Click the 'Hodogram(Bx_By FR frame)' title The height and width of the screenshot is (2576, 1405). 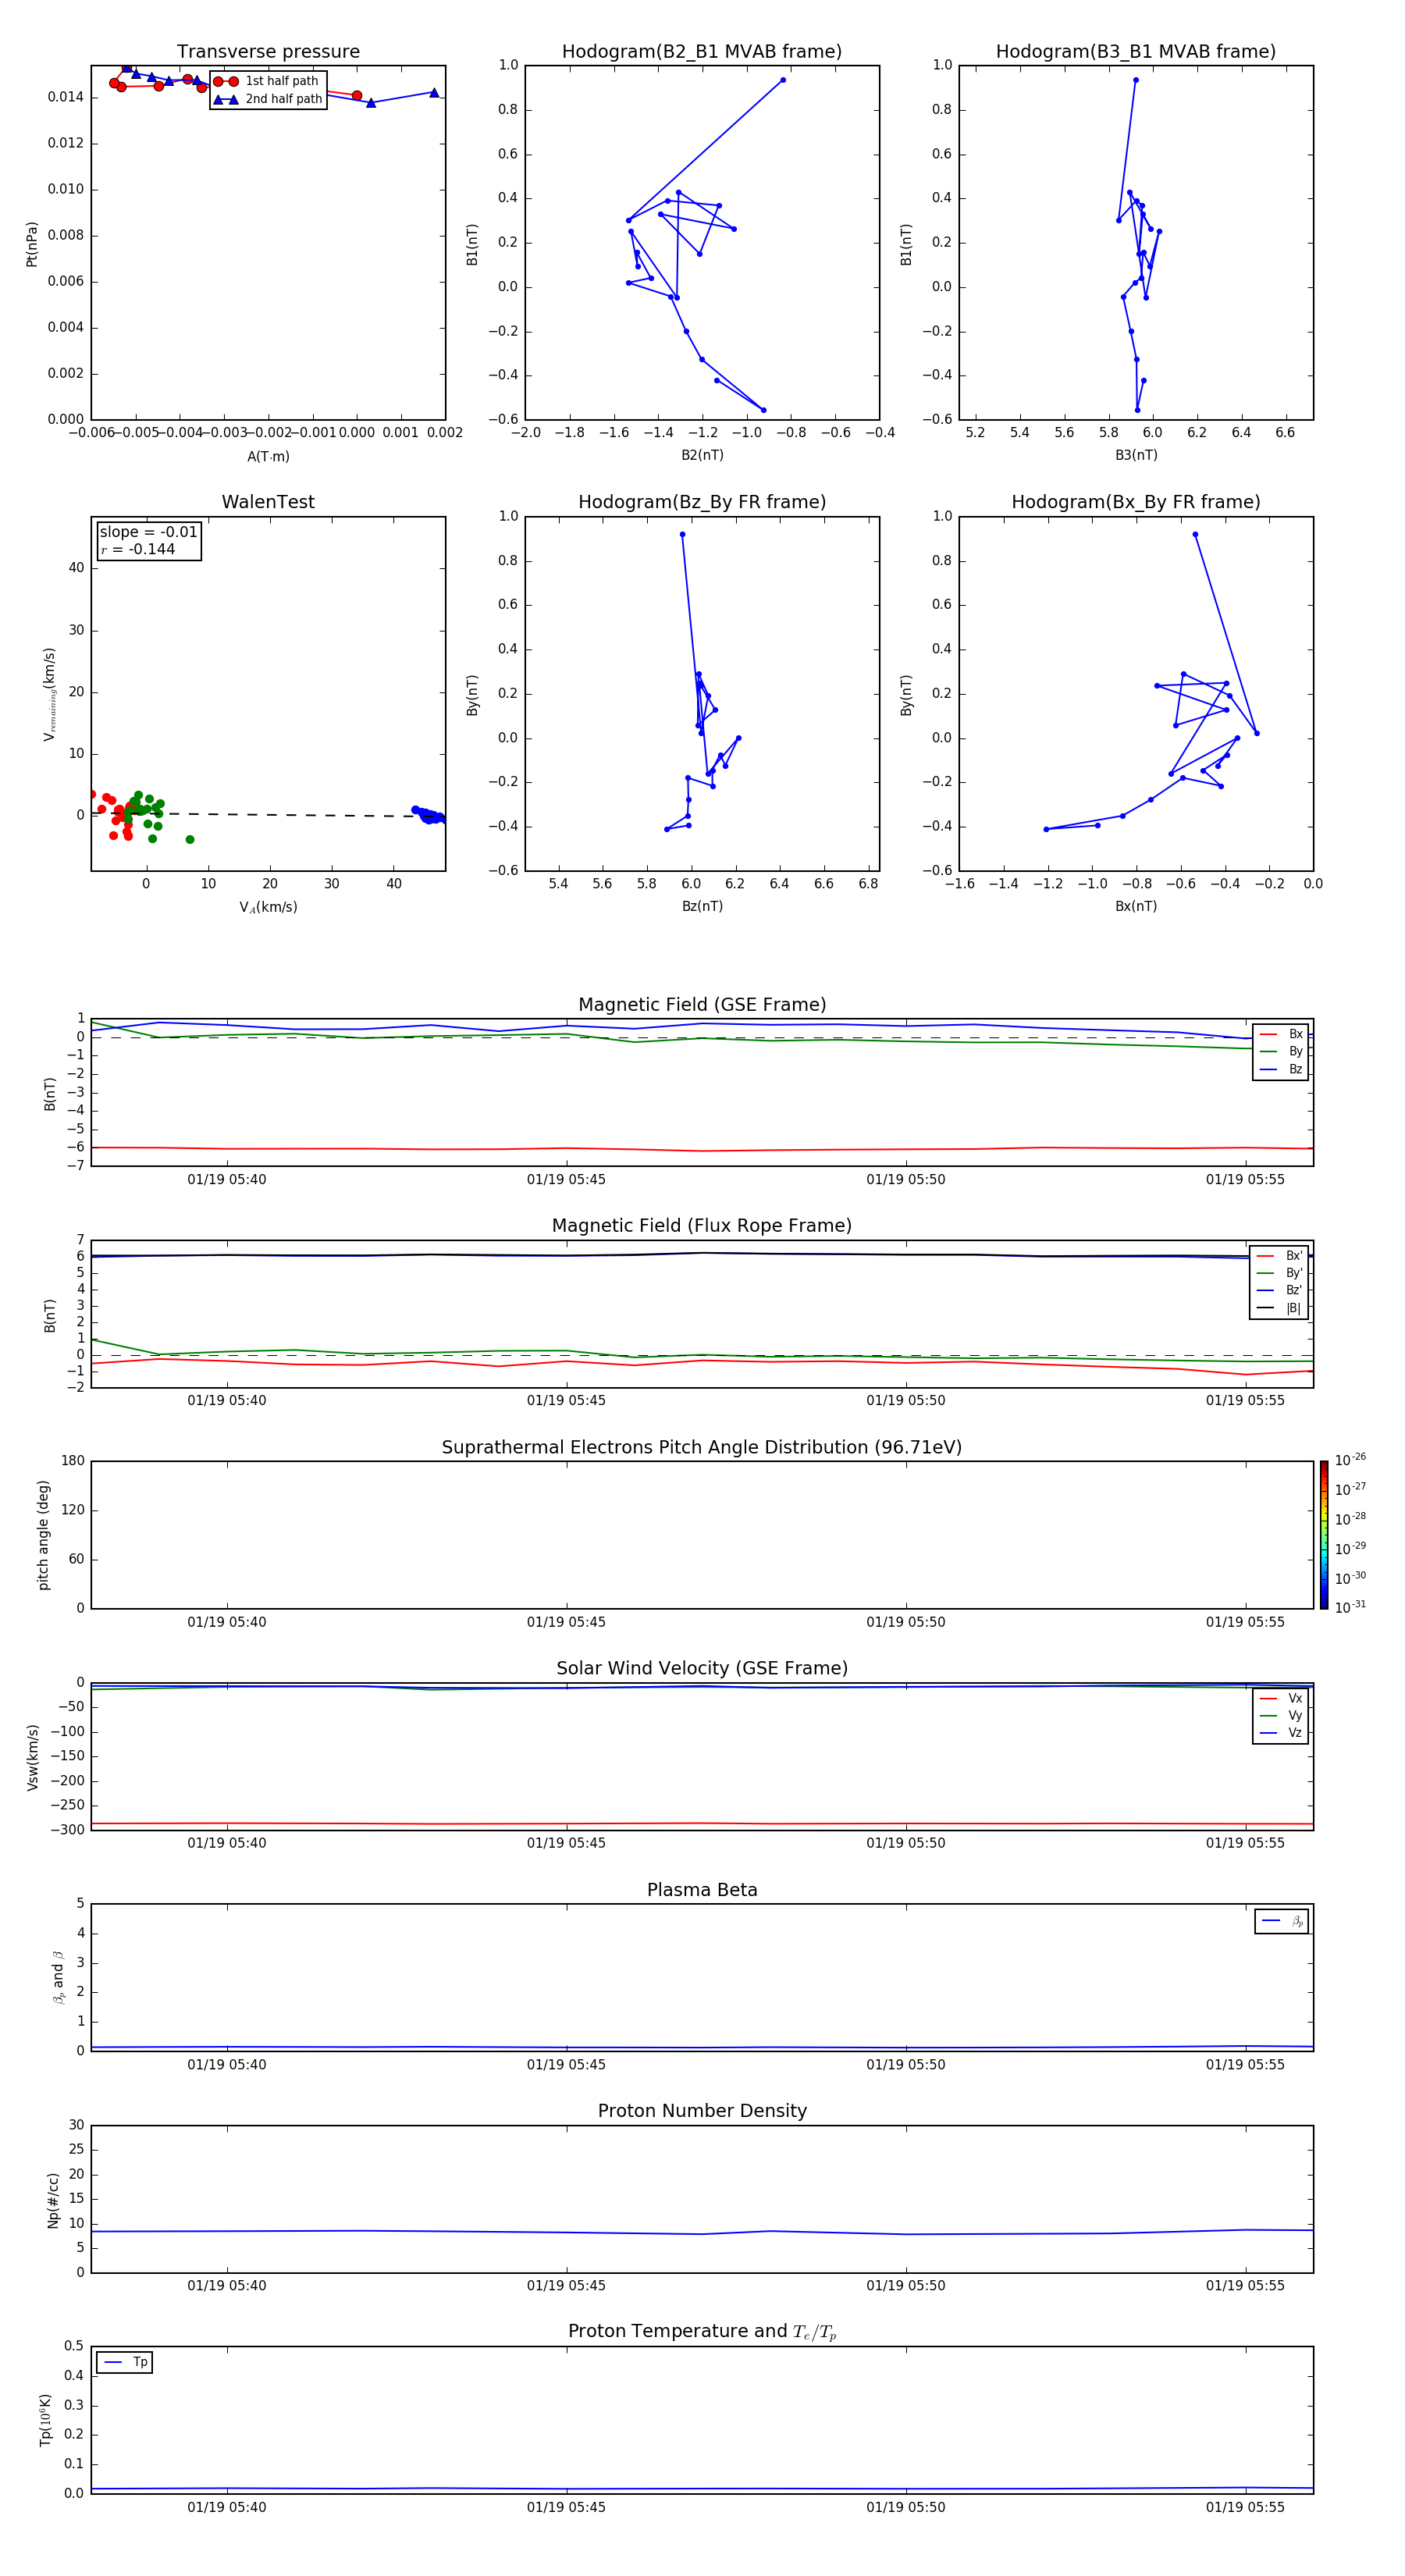[x=1136, y=502]
